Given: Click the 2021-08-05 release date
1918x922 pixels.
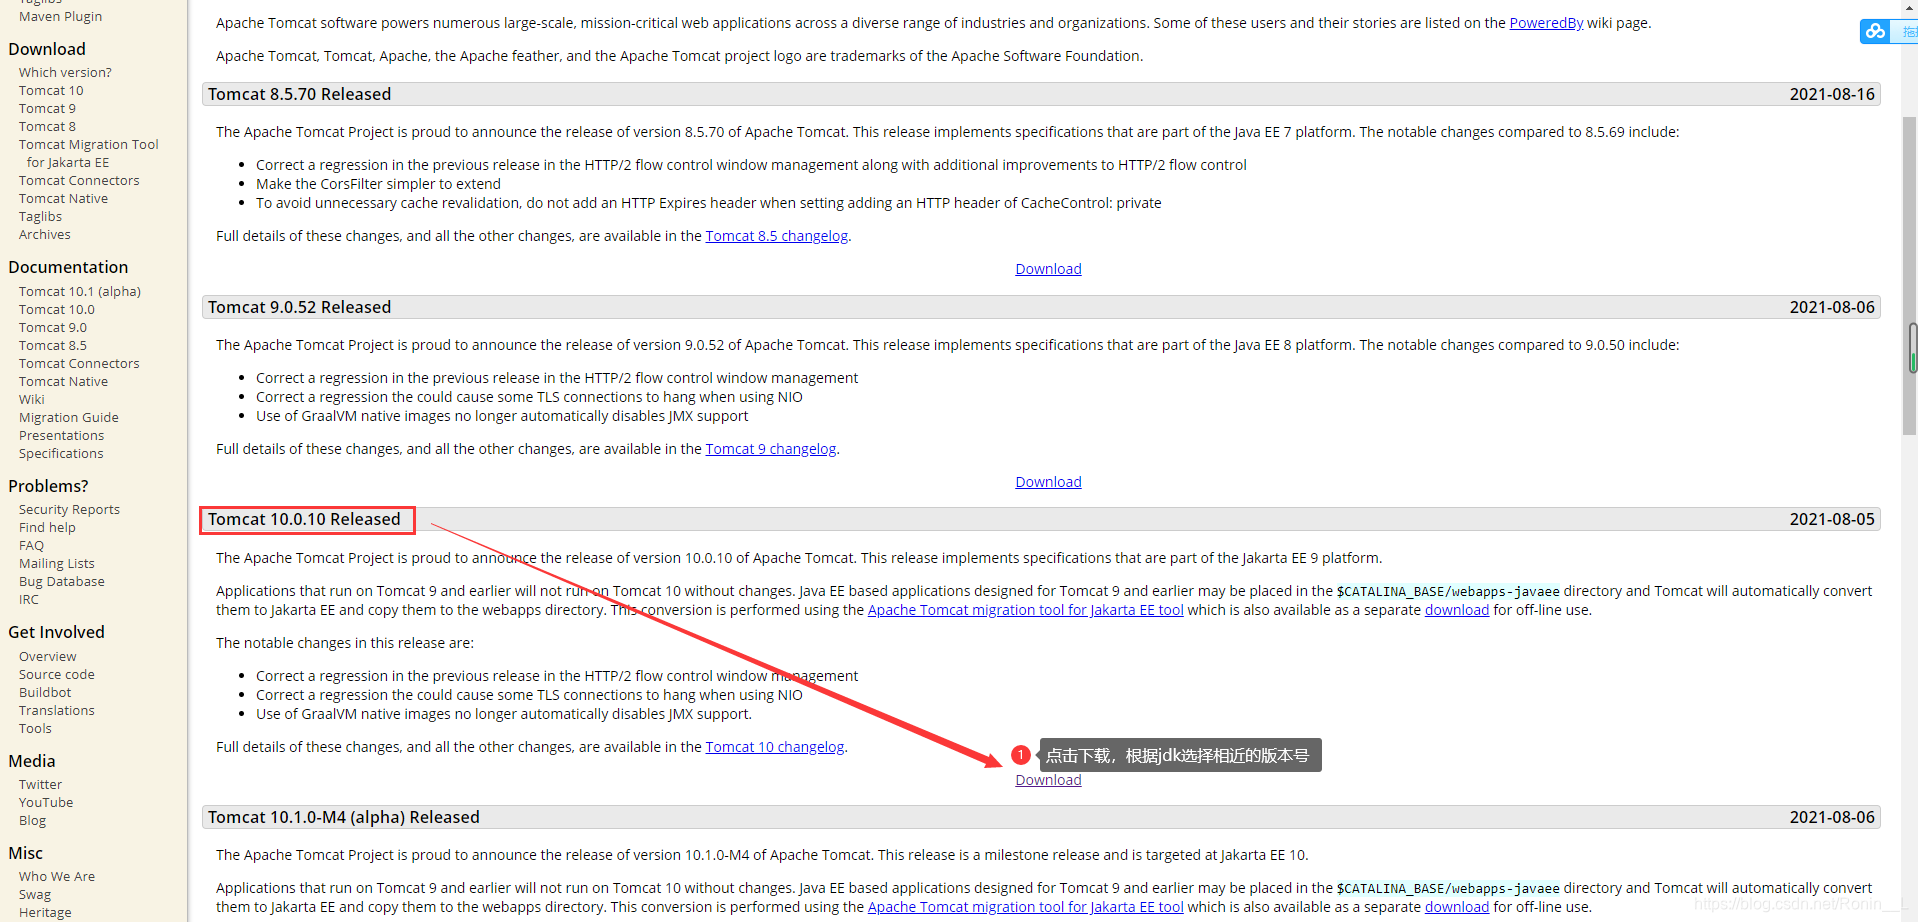Looking at the screenshot, I should (x=1832, y=519).
